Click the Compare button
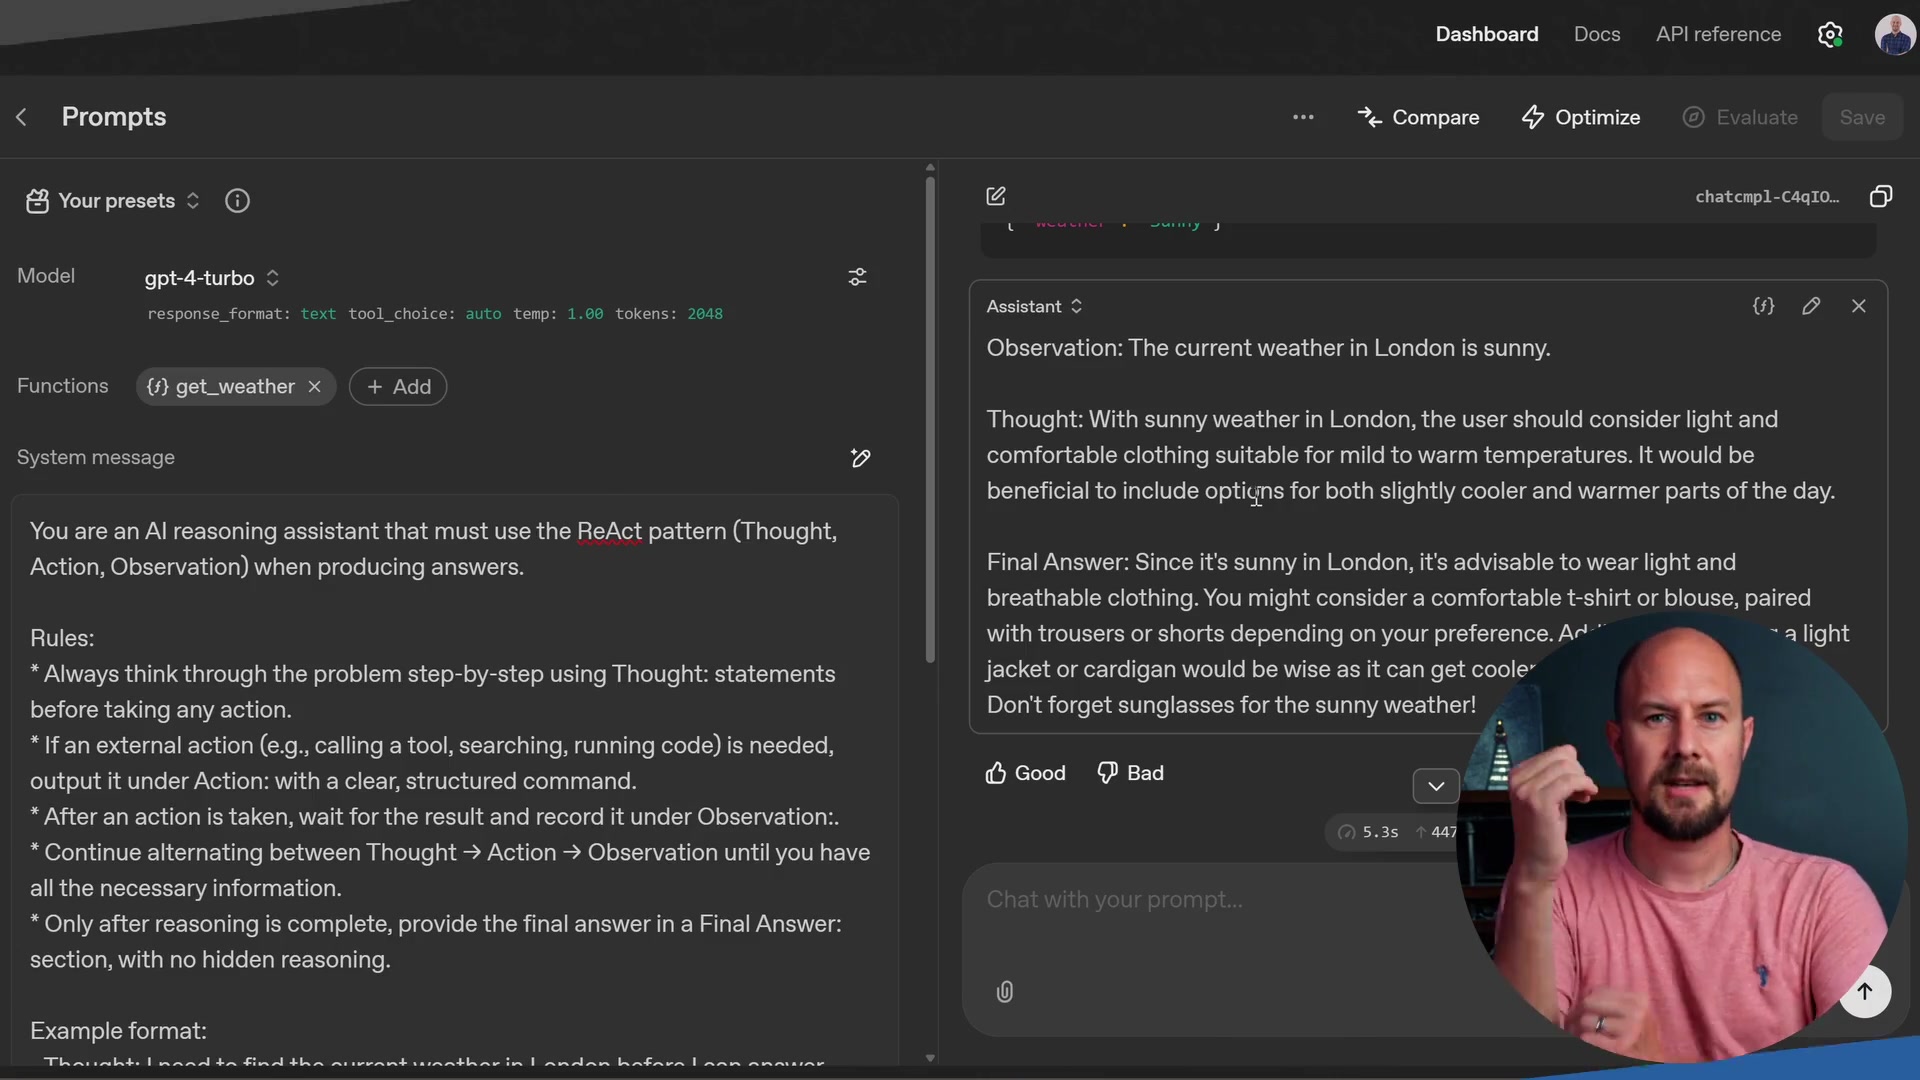 [1417, 117]
